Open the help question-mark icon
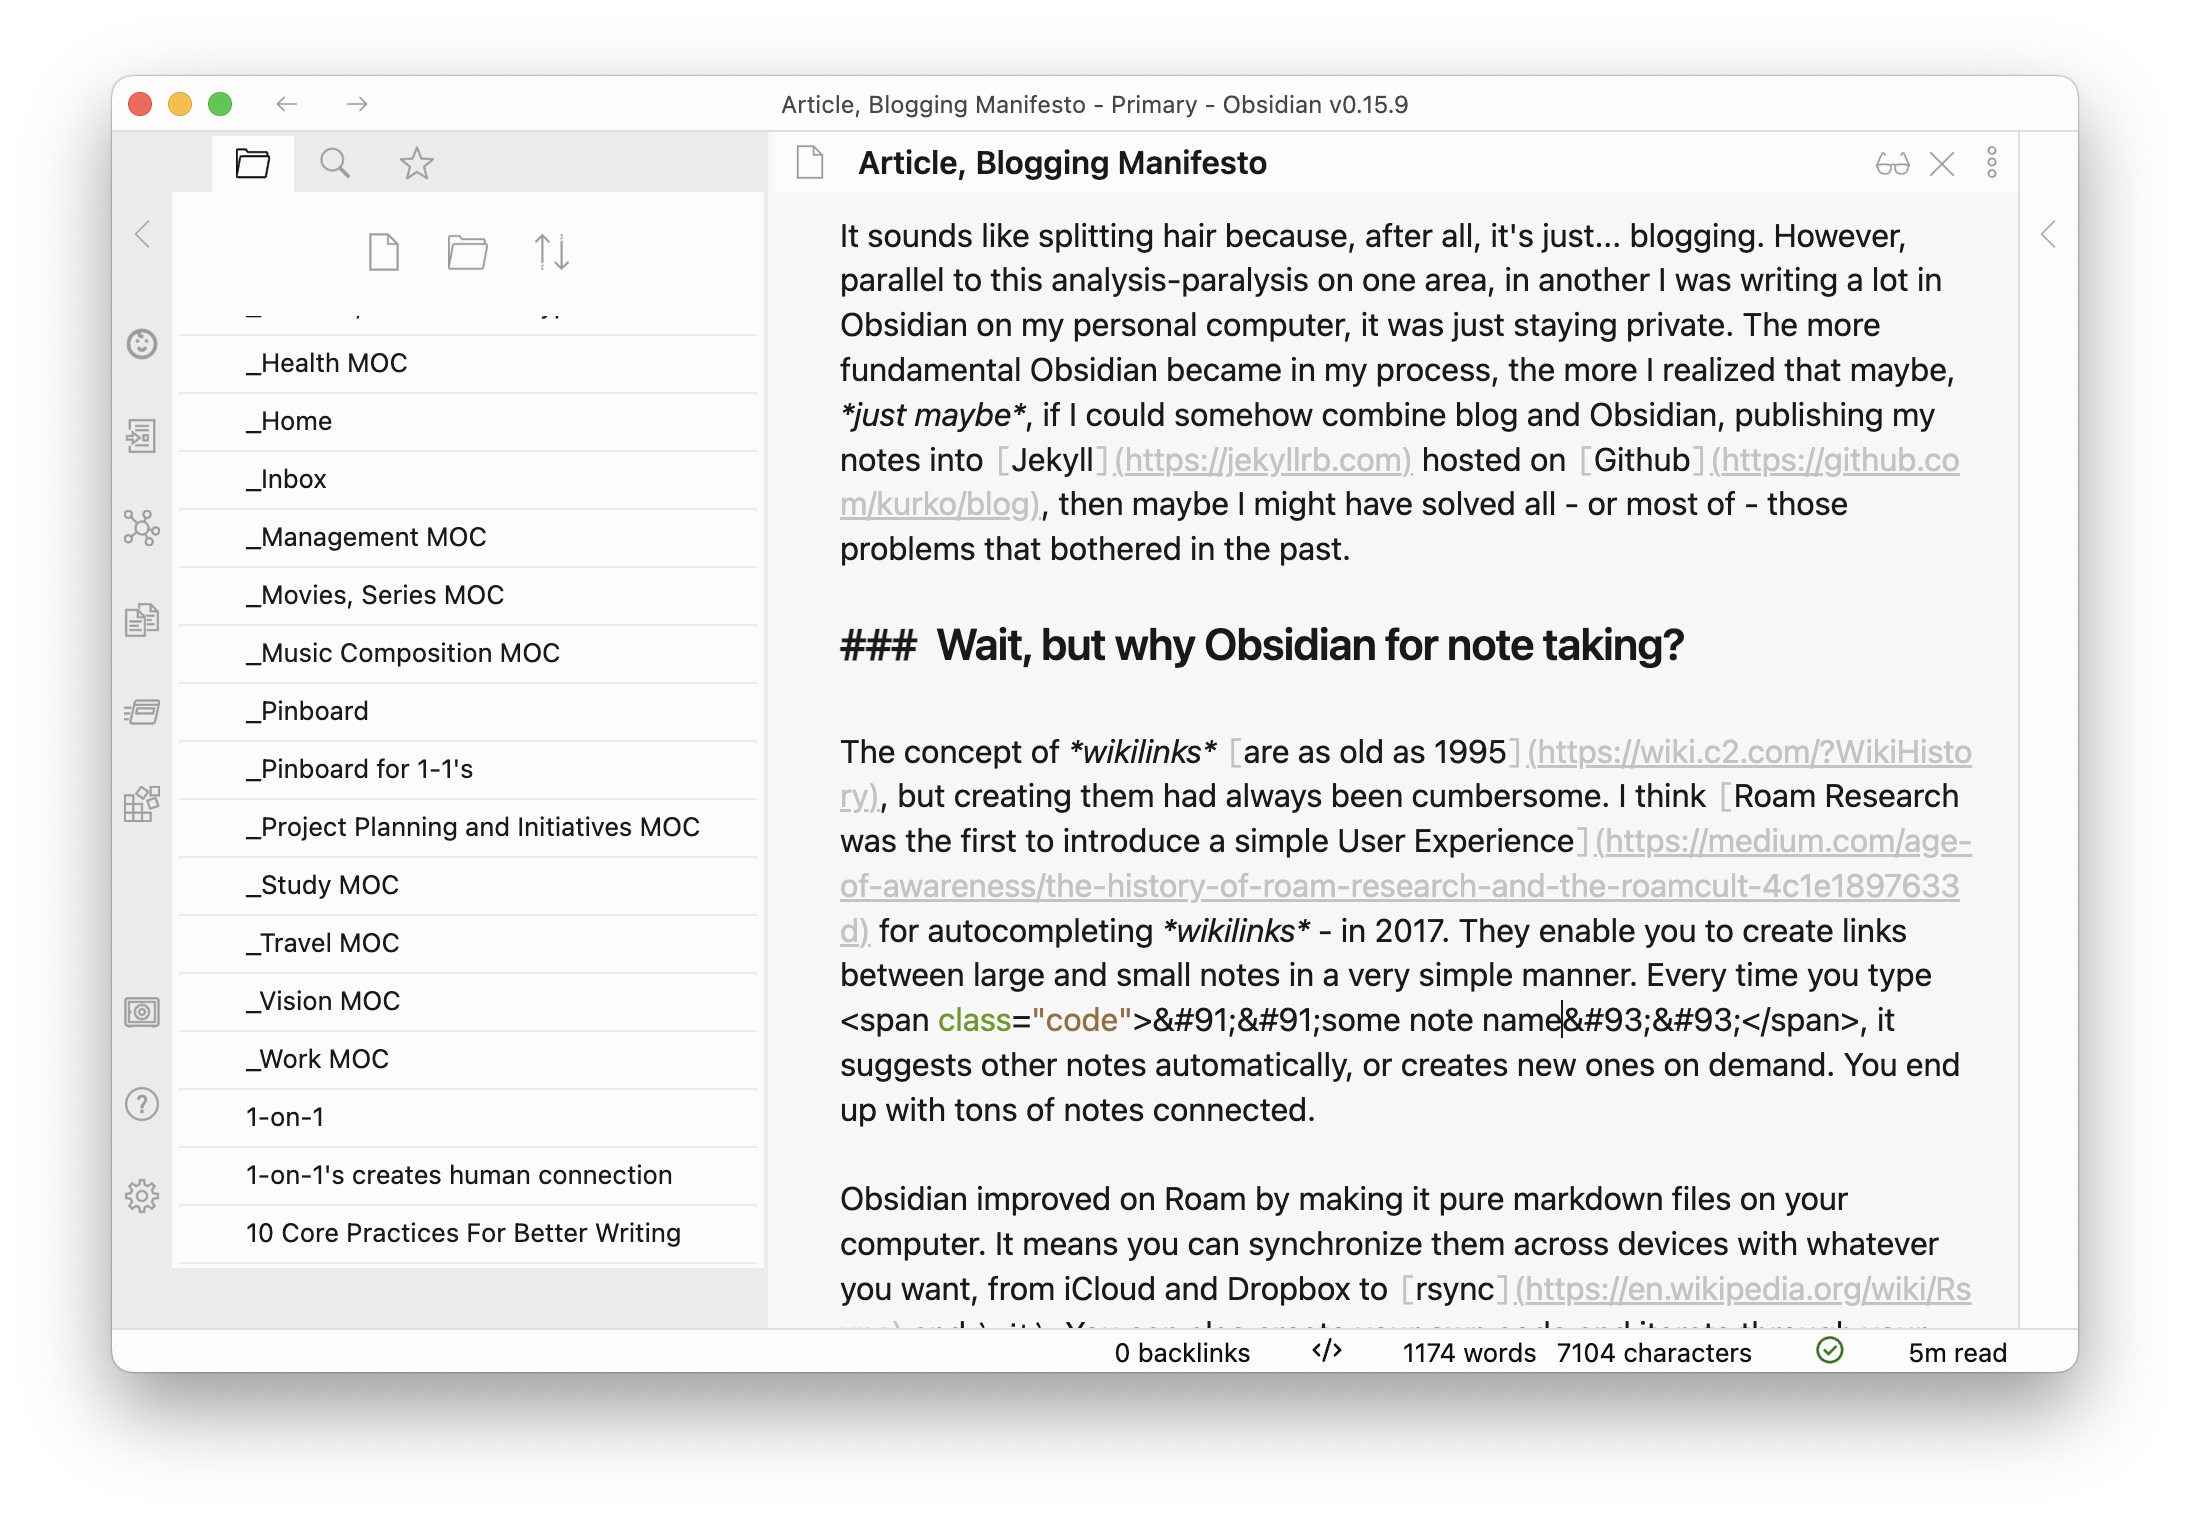This screenshot has height=1520, width=2190. [142, 1104]
